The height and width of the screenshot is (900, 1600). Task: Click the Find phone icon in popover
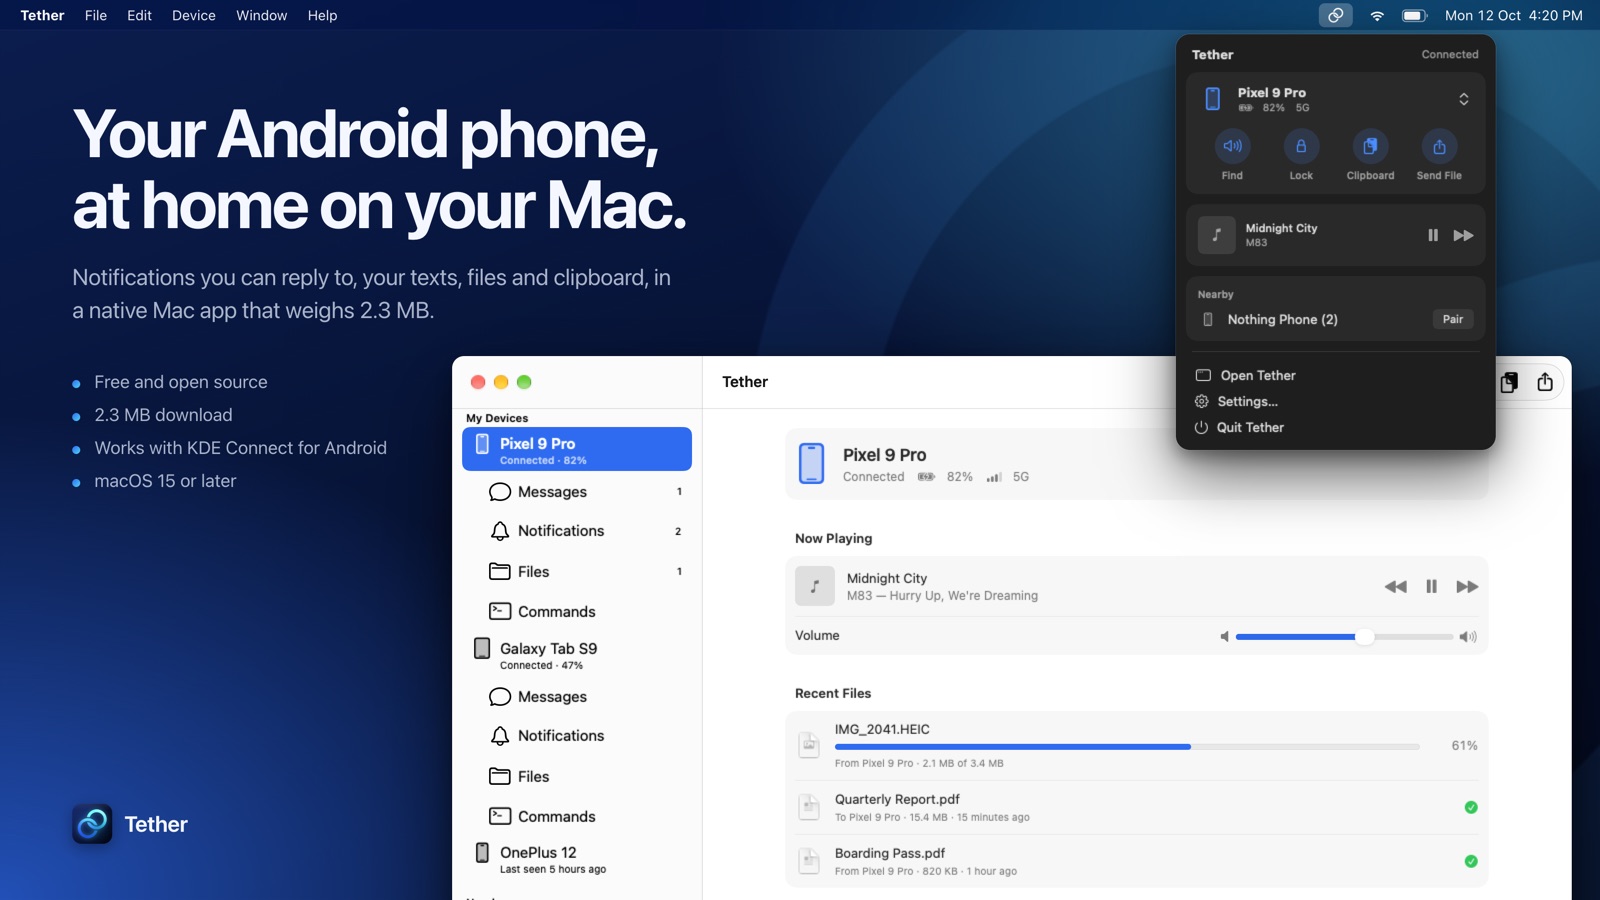pyautogui.click(x=1232, y=146)
